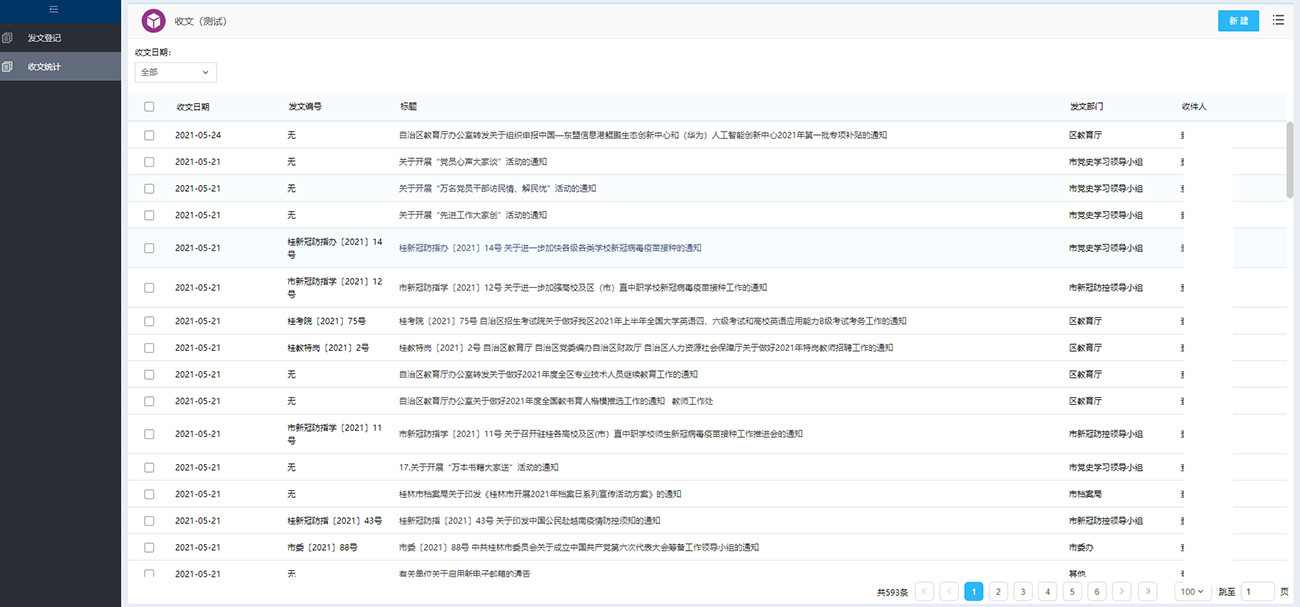
Task: Go to page 5 in pagination
Action: [x=1072, y=591]
